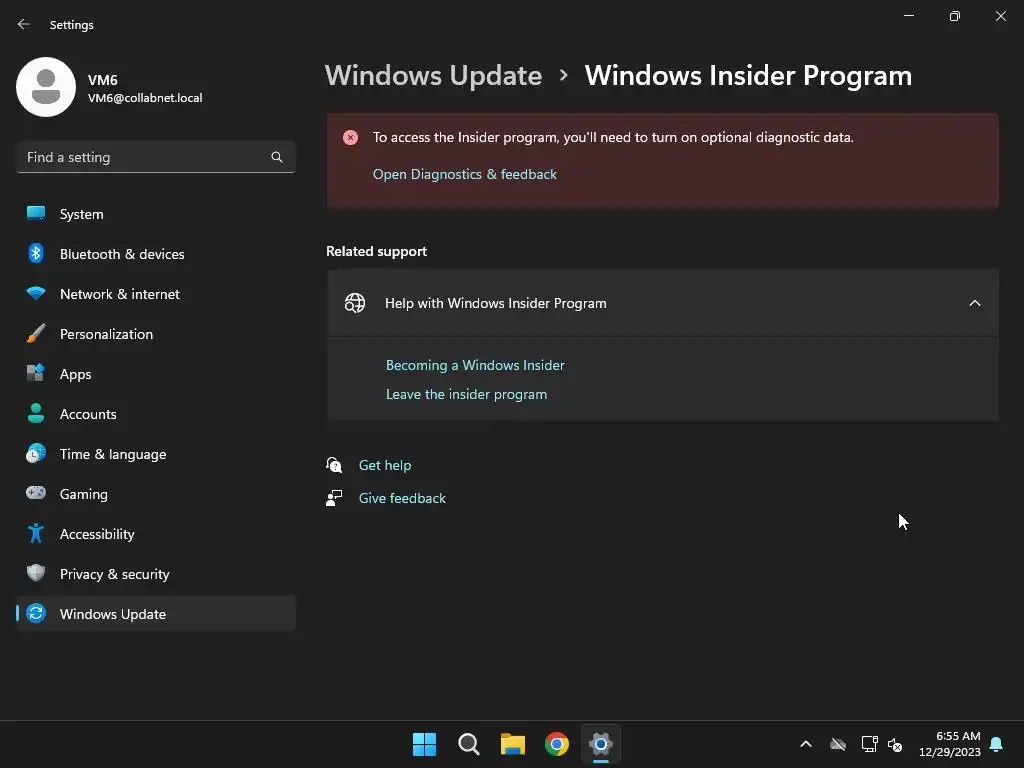Click the Give feedback link

pos(402,498)
